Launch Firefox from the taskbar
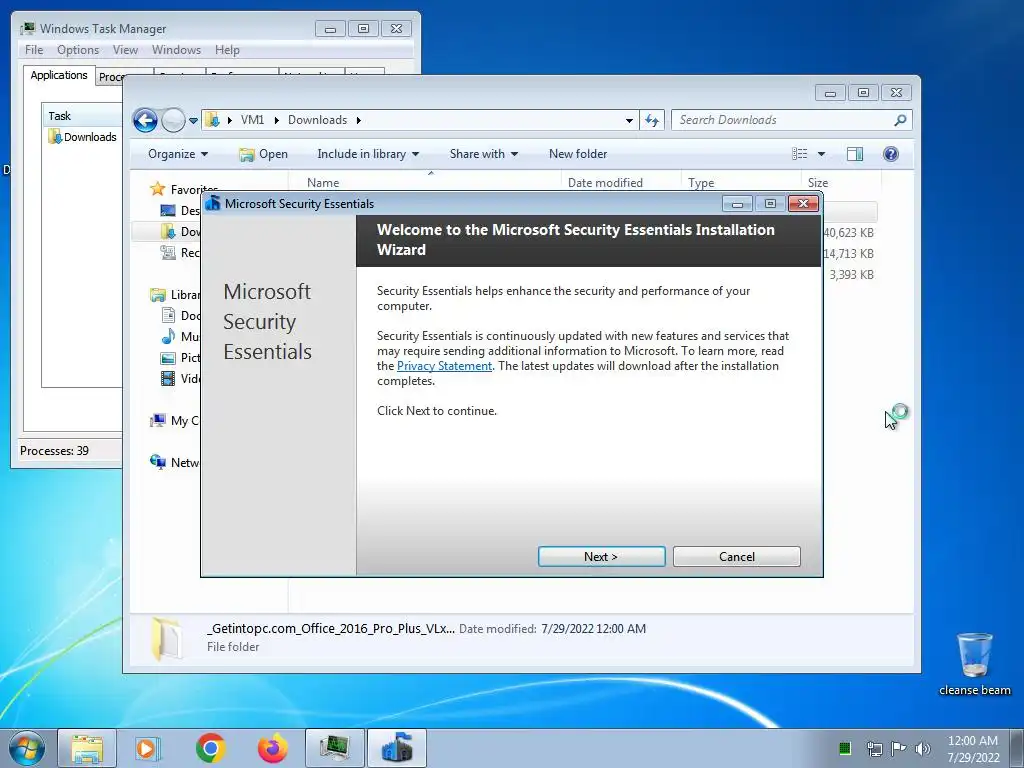 tap(272, 748)
